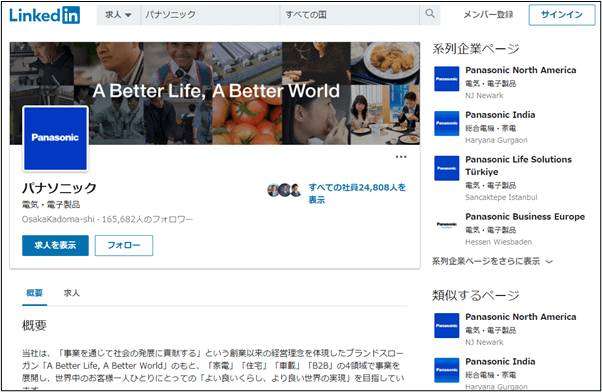The width and height of the screenshot is (602, 392).
Task: Click Panasonic North America logo under 系列企業ページ
Action: point(447,79)
